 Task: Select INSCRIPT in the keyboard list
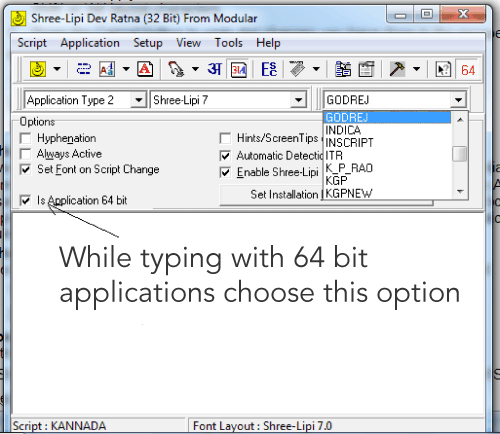point(387,143)
